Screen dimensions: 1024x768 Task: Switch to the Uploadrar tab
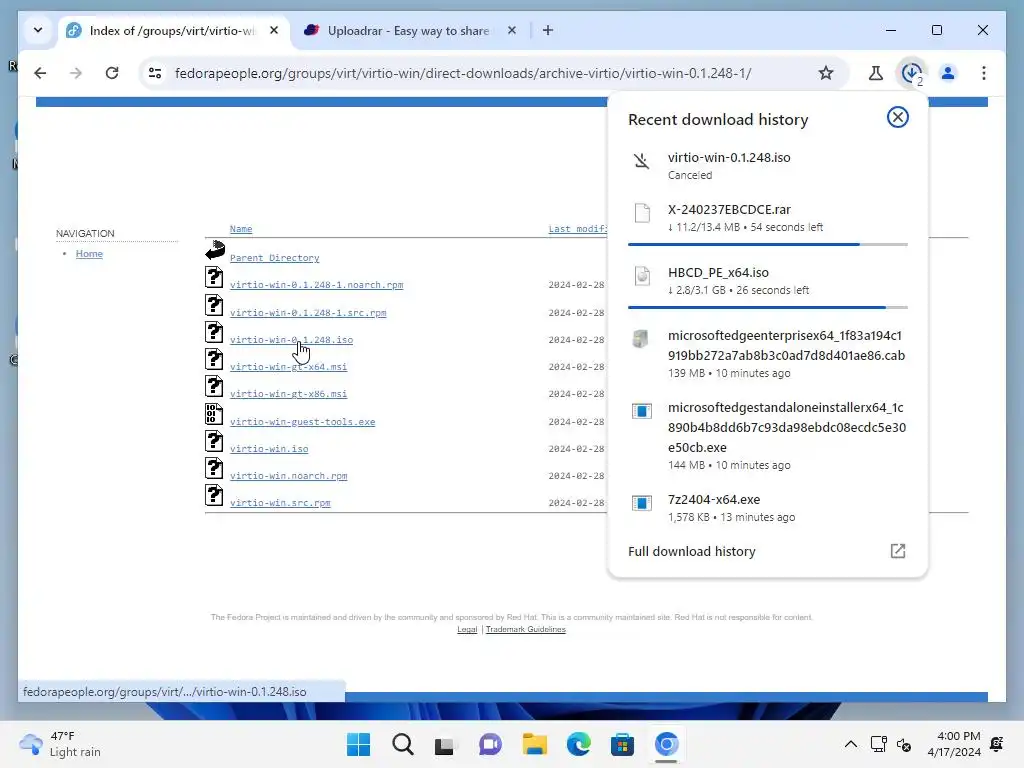408,31
